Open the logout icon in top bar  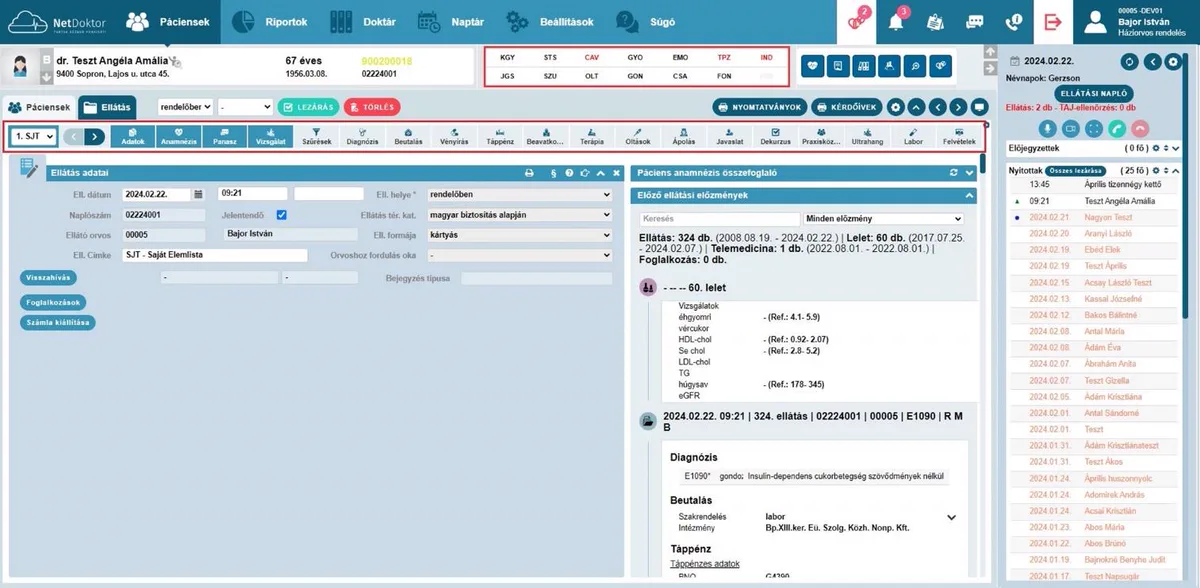(x=1052, y=21)
